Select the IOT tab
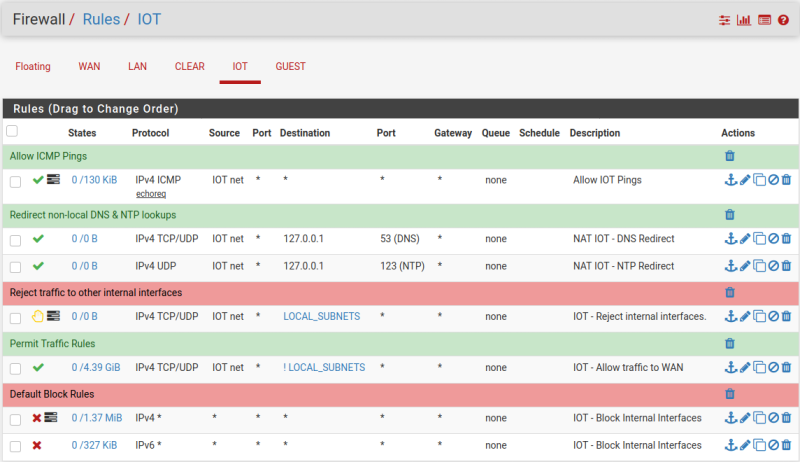This screenshot has height=462, width=800. (x=240, y=66)
